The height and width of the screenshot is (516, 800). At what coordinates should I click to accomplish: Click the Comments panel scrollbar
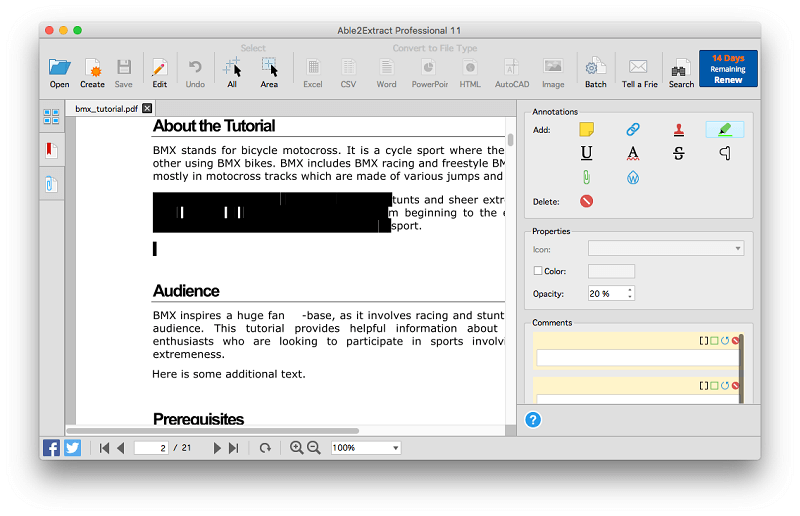741,368
